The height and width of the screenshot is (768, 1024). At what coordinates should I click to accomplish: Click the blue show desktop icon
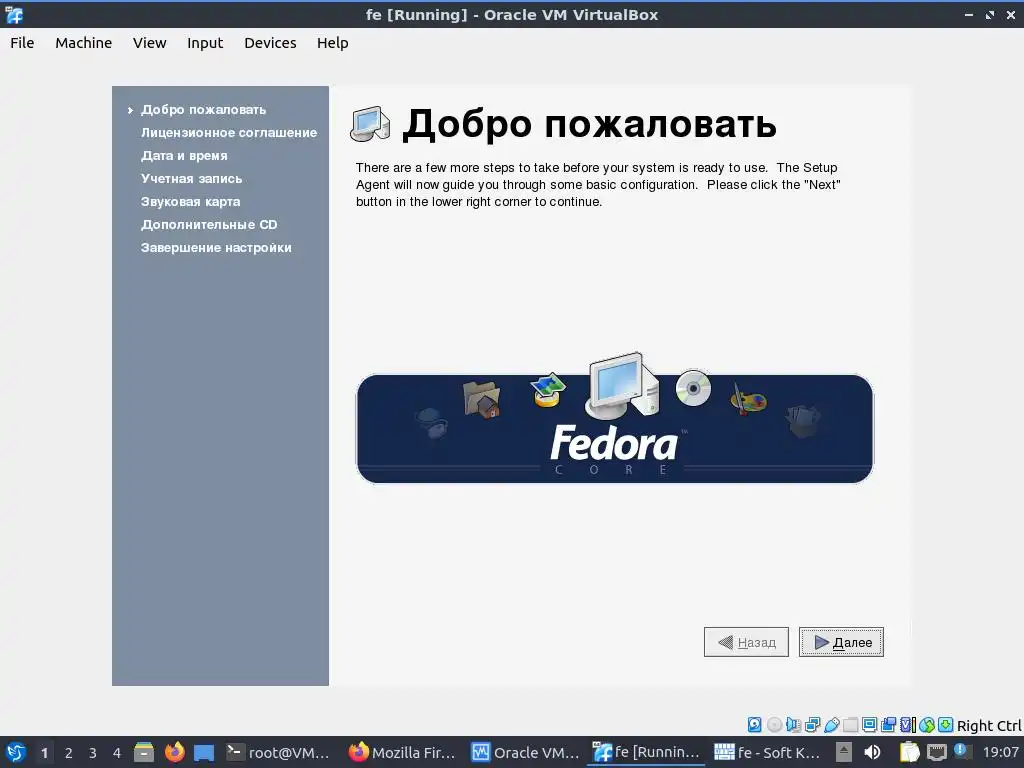click(204, 753)
